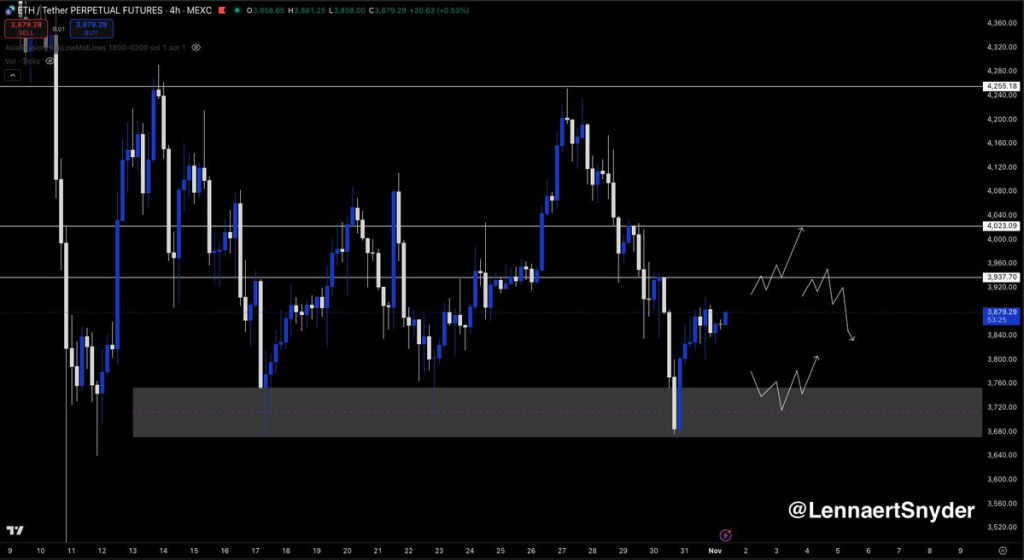
Task: Select the 4,023.09 horizontal line price label
Action: coord(1001,226)
